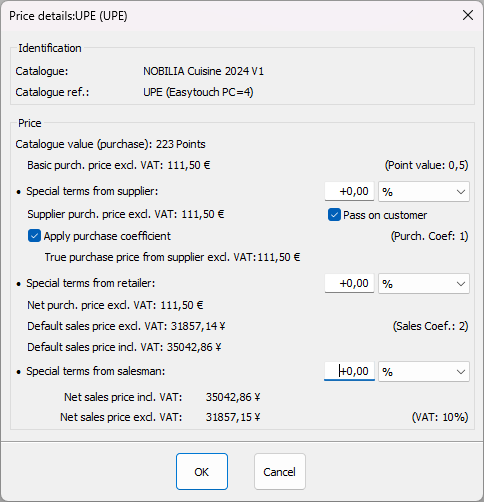Click the Cancel button
Screen dimensions: 484x502
(x=280, y=471)
